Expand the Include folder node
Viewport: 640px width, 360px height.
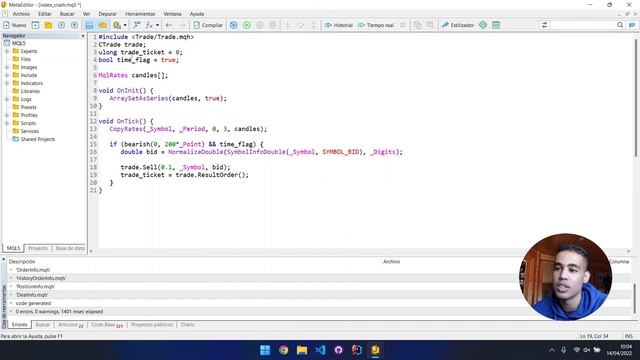7,75
